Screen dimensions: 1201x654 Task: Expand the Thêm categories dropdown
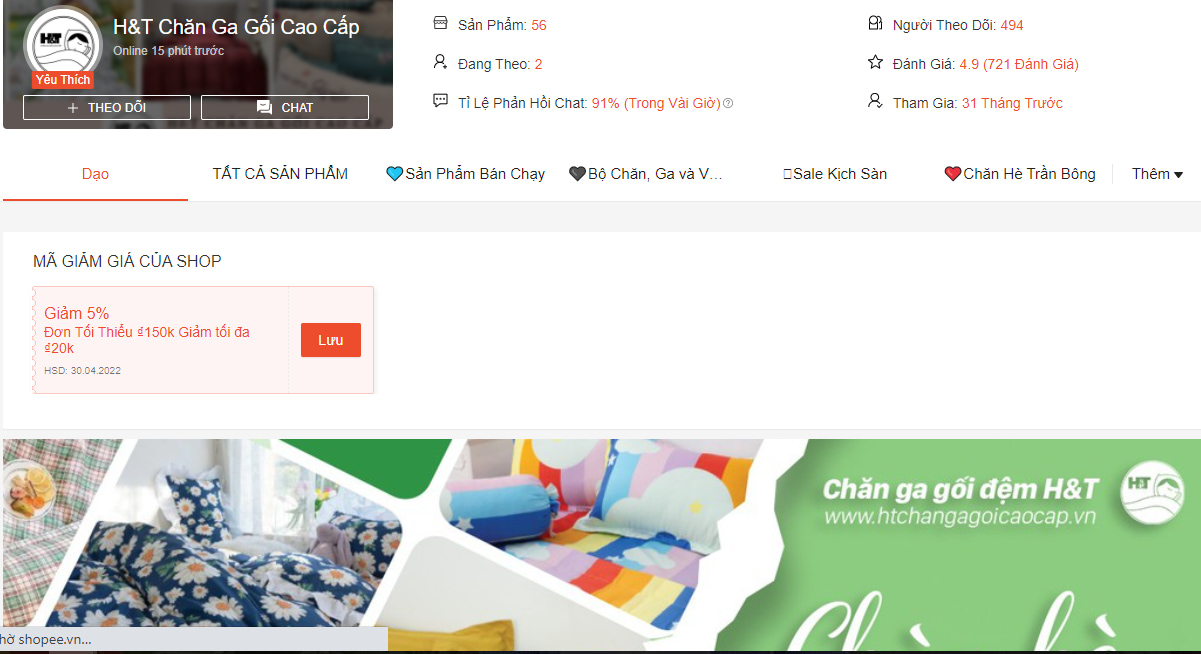(1157, 174)
